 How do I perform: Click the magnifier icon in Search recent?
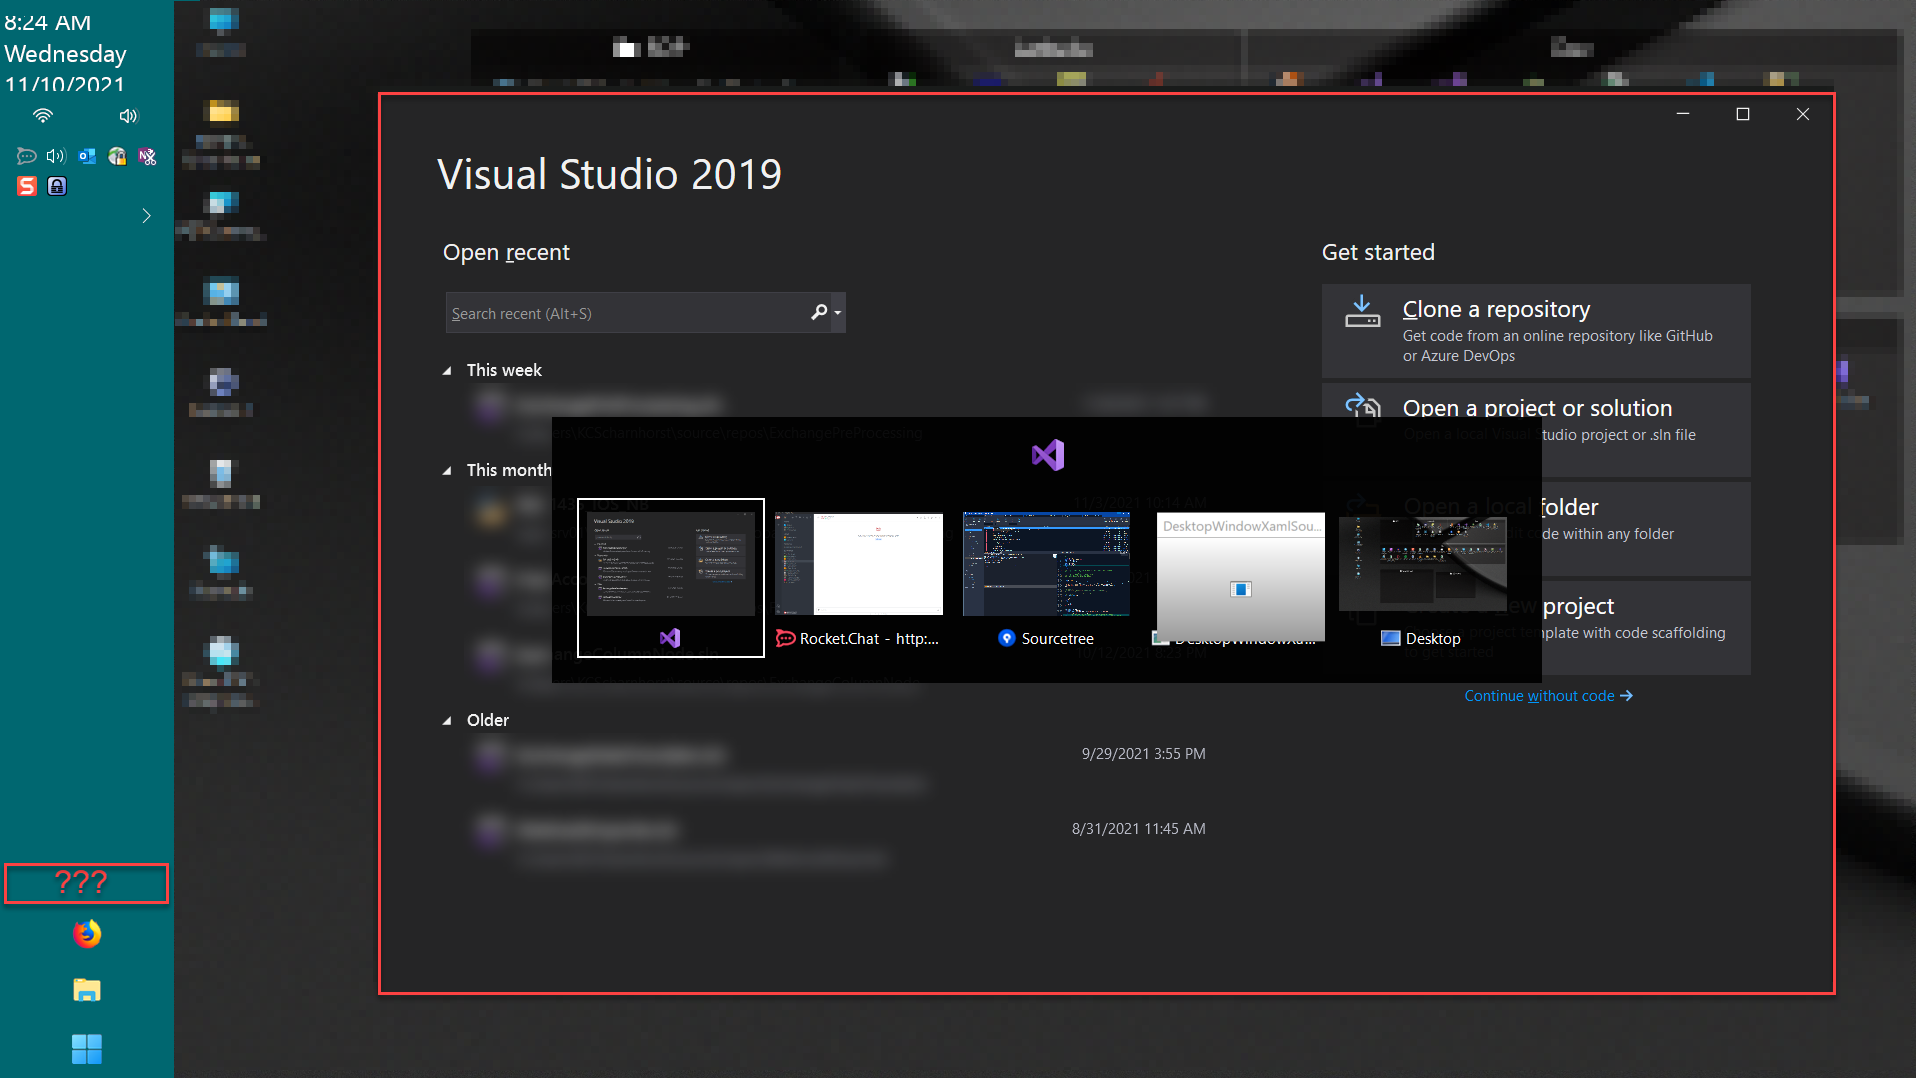coord(819,313)
